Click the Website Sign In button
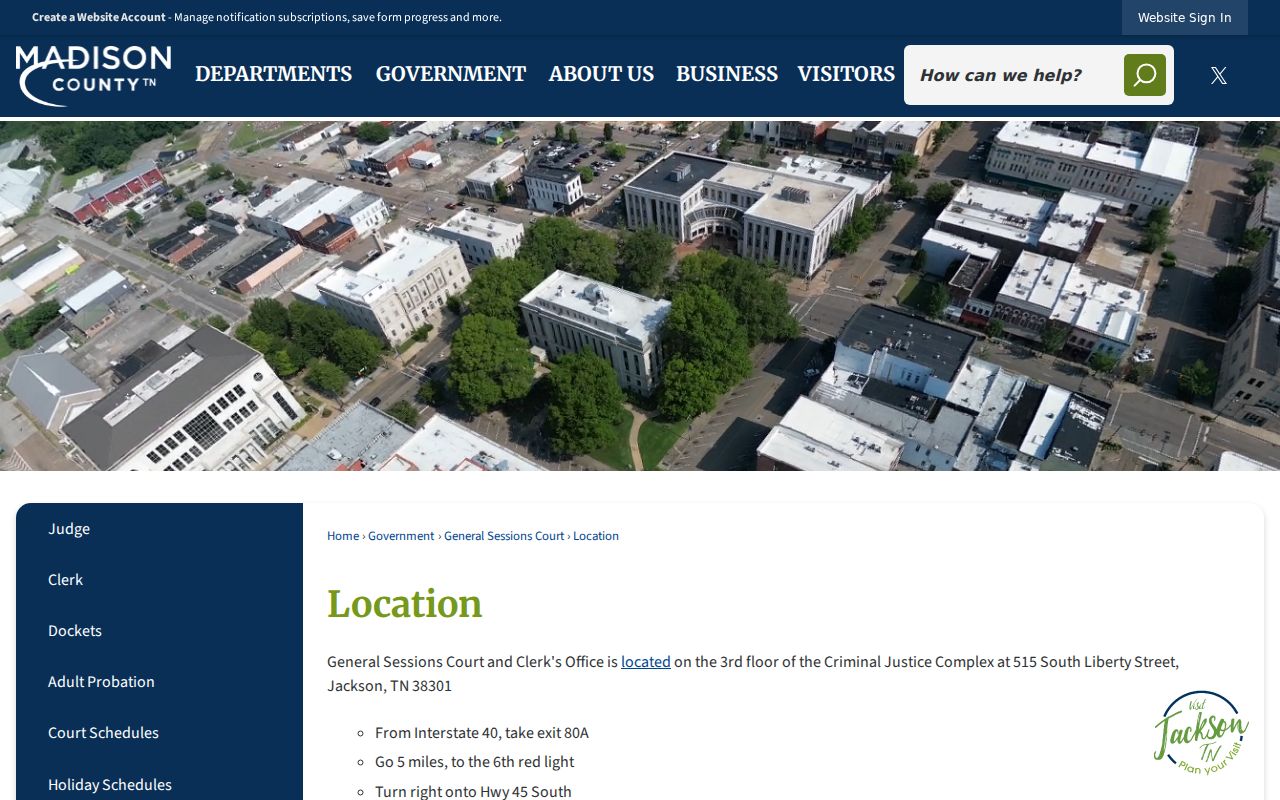Viewport: 1280px width, 800px height. tap(1185, 17)
